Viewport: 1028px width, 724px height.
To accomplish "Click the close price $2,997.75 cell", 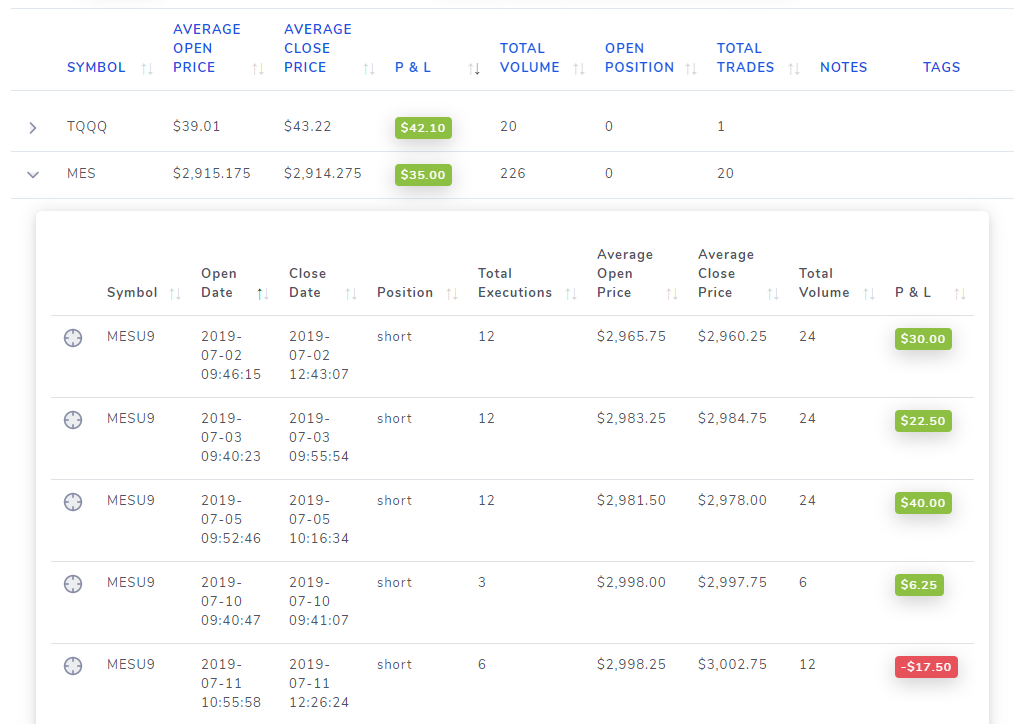I will tap(732, 583).
